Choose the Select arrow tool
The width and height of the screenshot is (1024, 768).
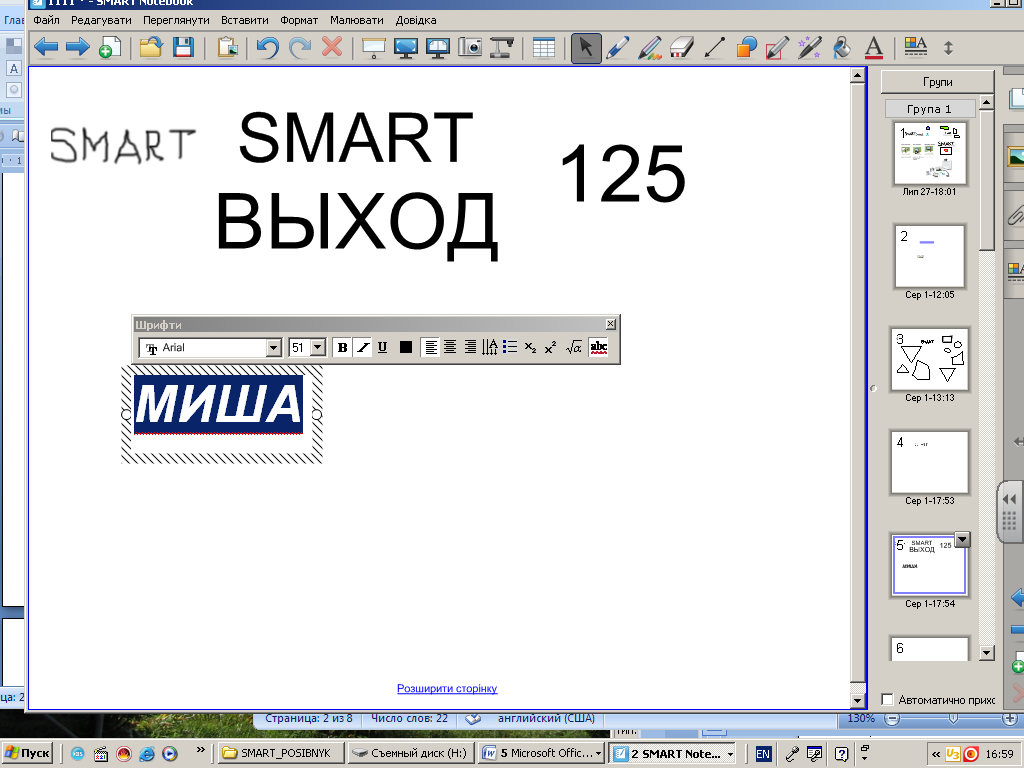point(586,48)
